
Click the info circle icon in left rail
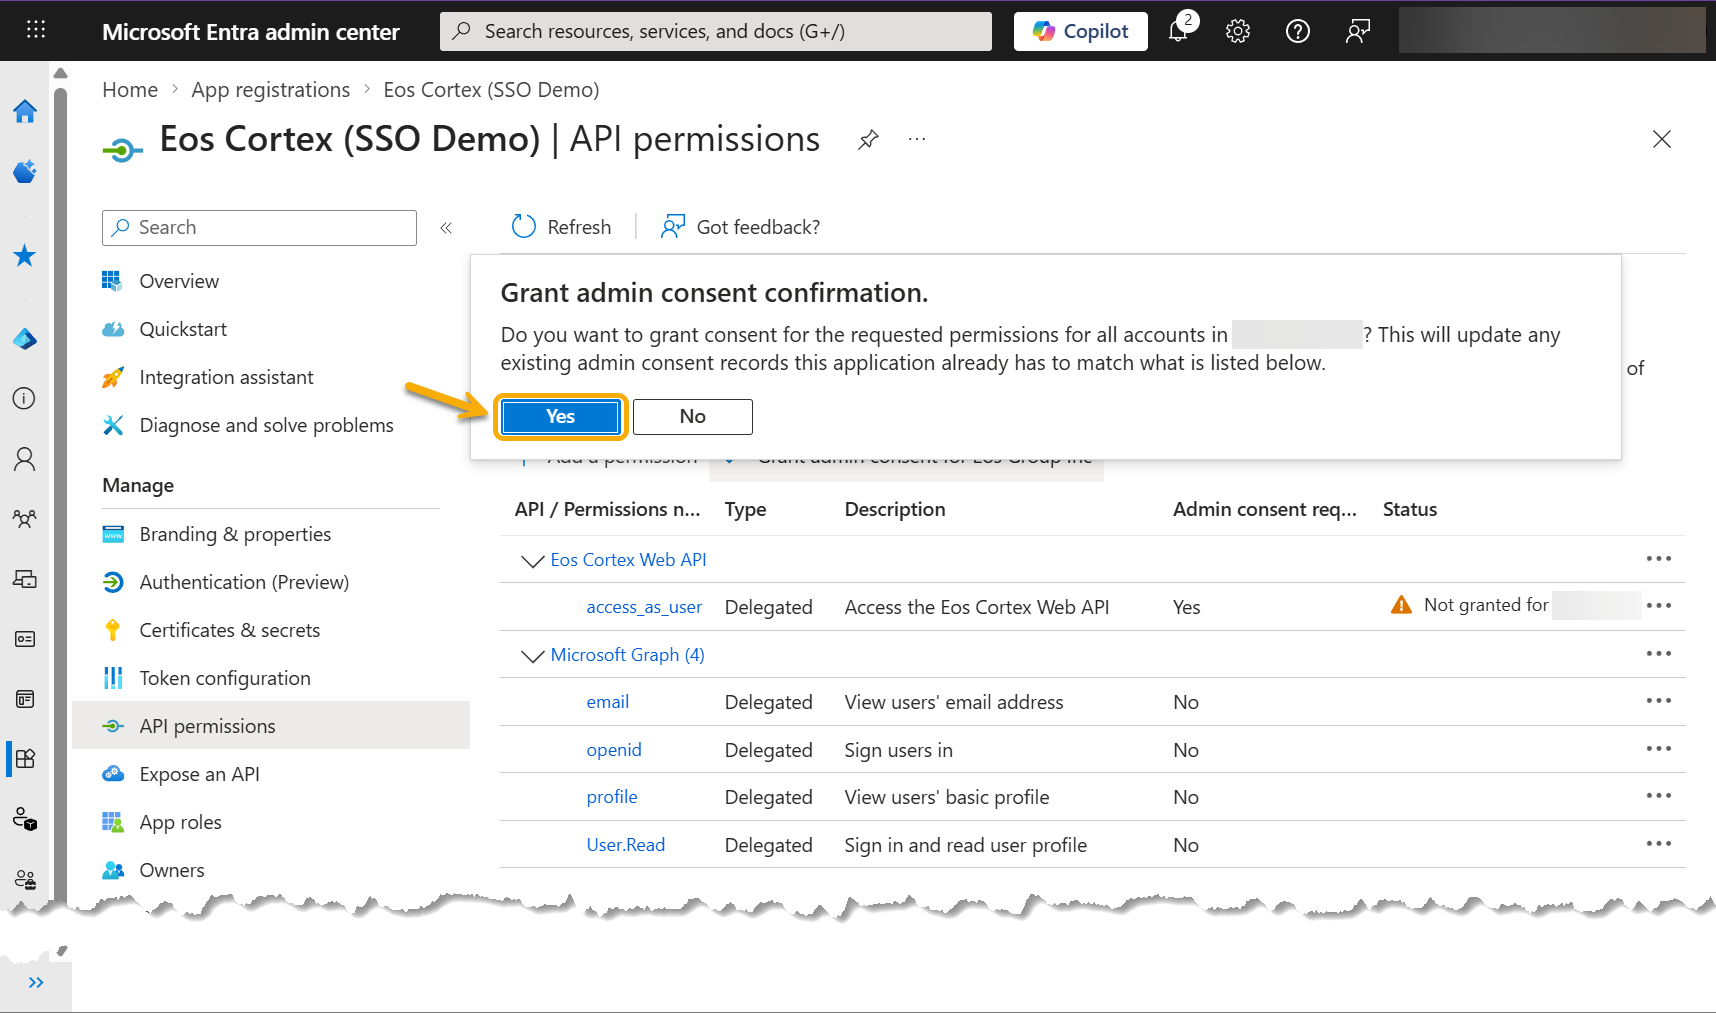(25, 399)
